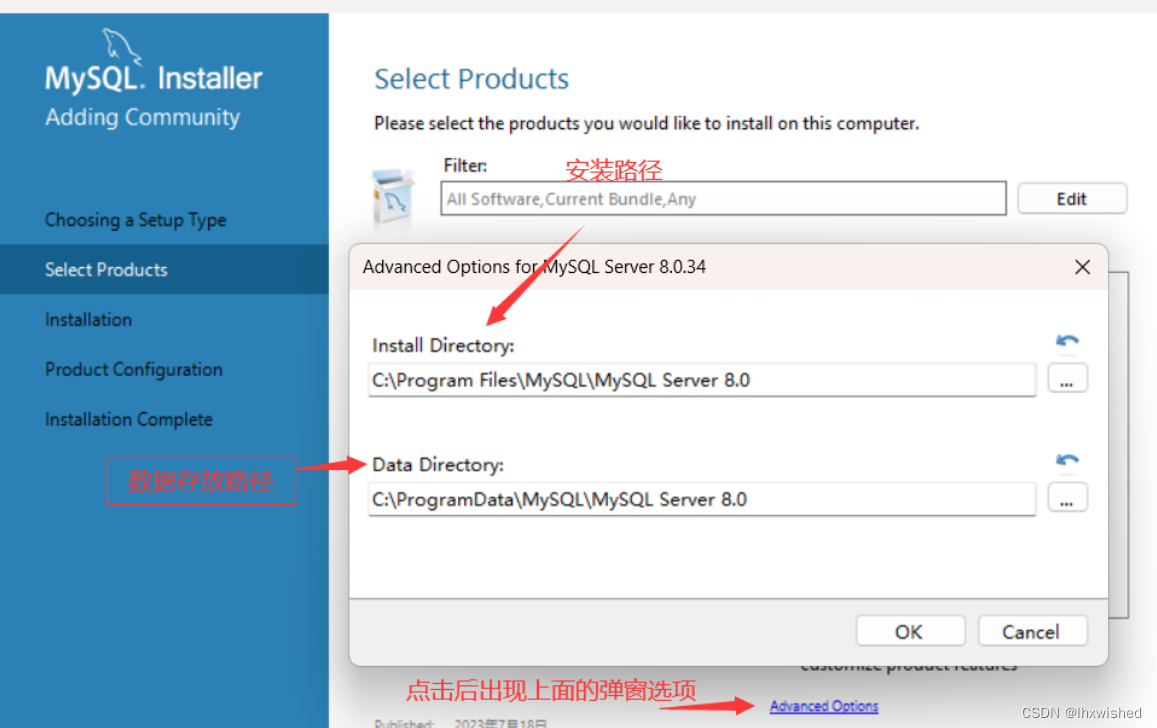This screenshot has width=1157, height=728.
Task: Click the software box icon beside Filter
Action: [393, 197]
